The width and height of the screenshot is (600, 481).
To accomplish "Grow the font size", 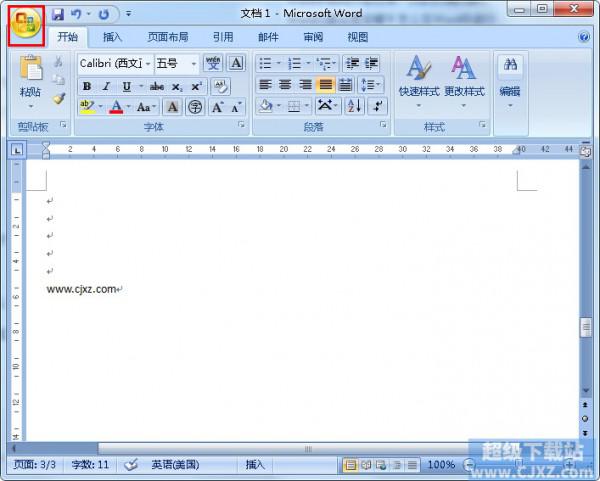I will [217, 107].
